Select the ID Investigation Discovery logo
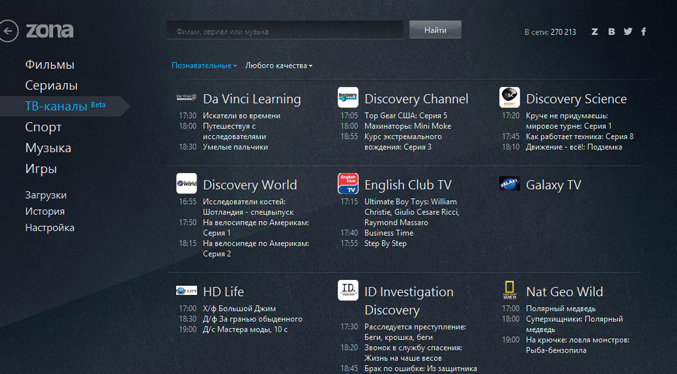Viewport: 677px width, 374px height. tap(348, 290)
